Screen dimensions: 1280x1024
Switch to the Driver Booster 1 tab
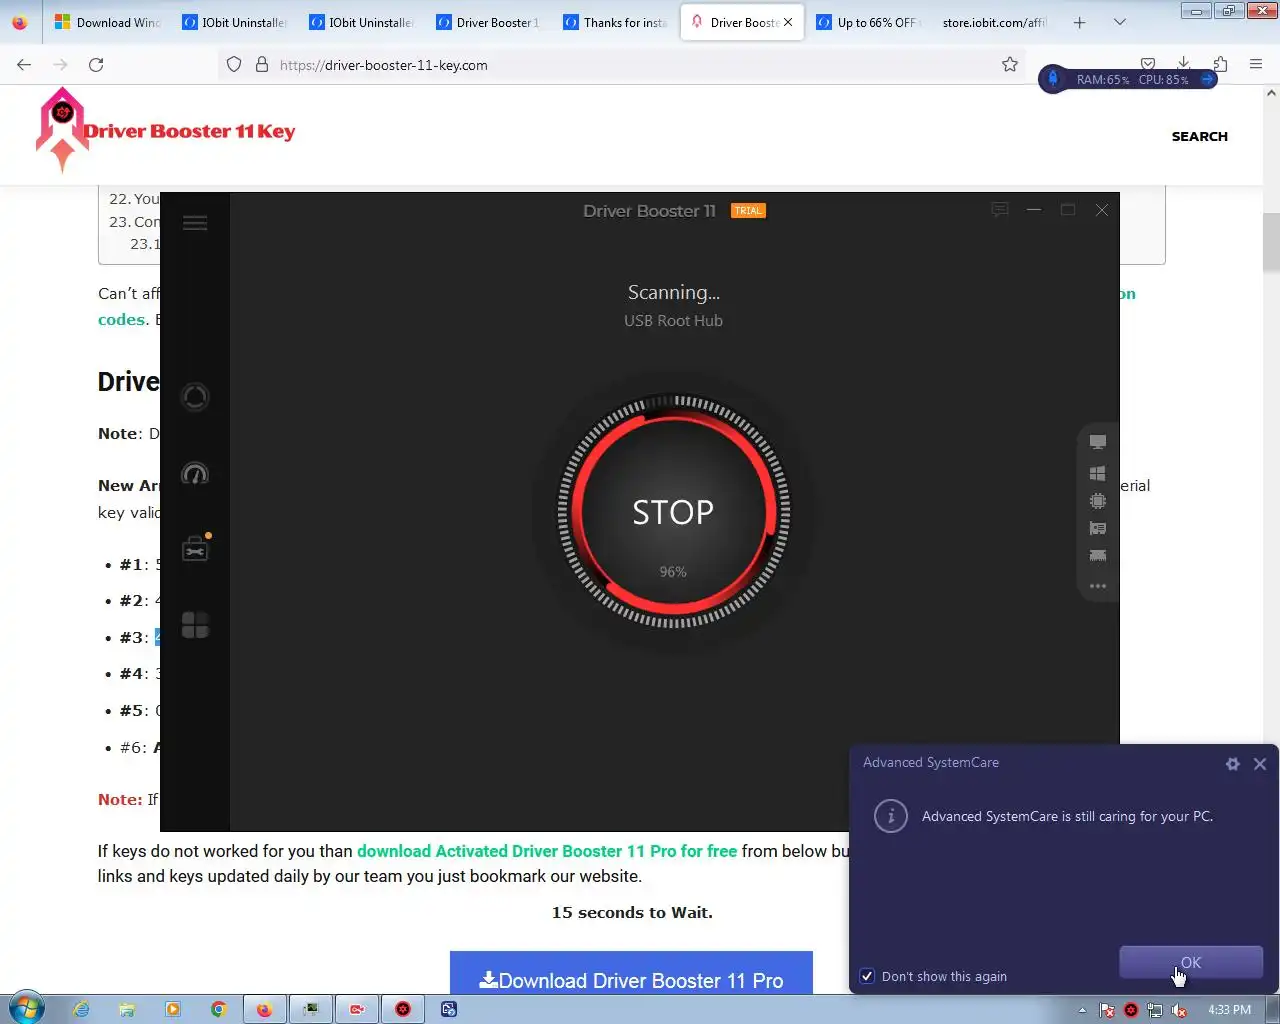pyautogui.click(x=488, y=22)
